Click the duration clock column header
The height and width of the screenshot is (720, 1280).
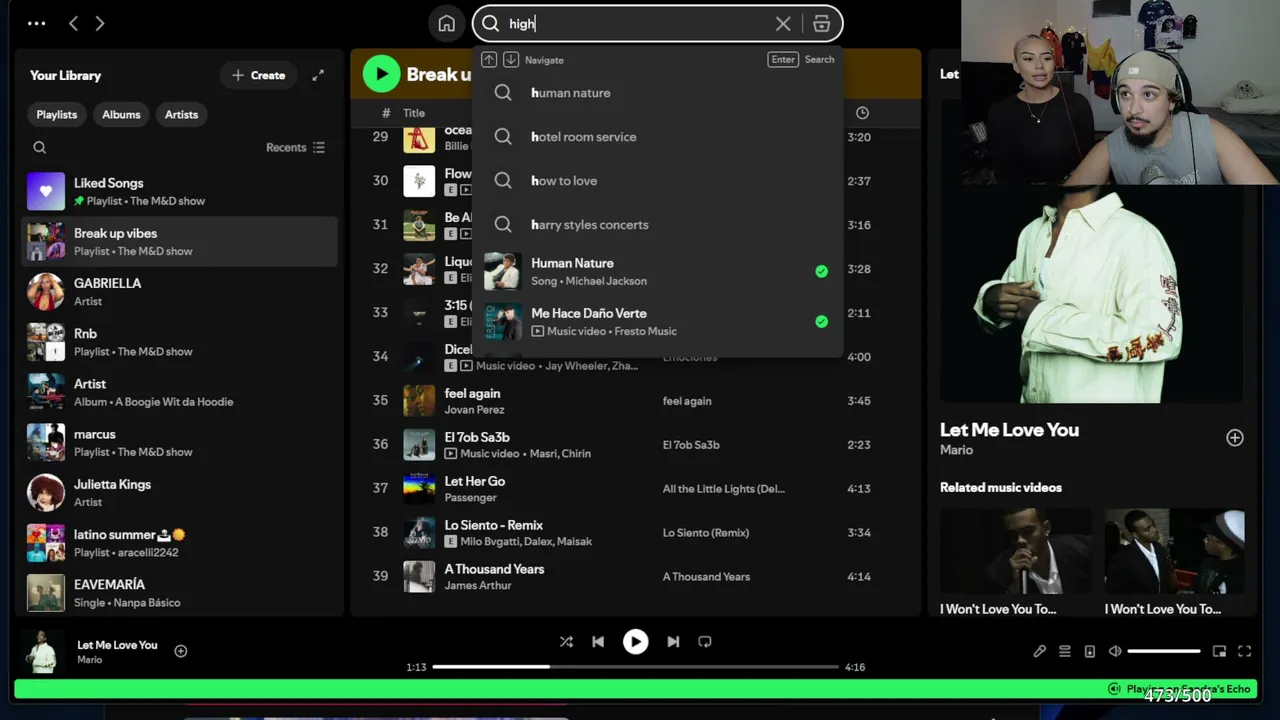coord(862,113)
